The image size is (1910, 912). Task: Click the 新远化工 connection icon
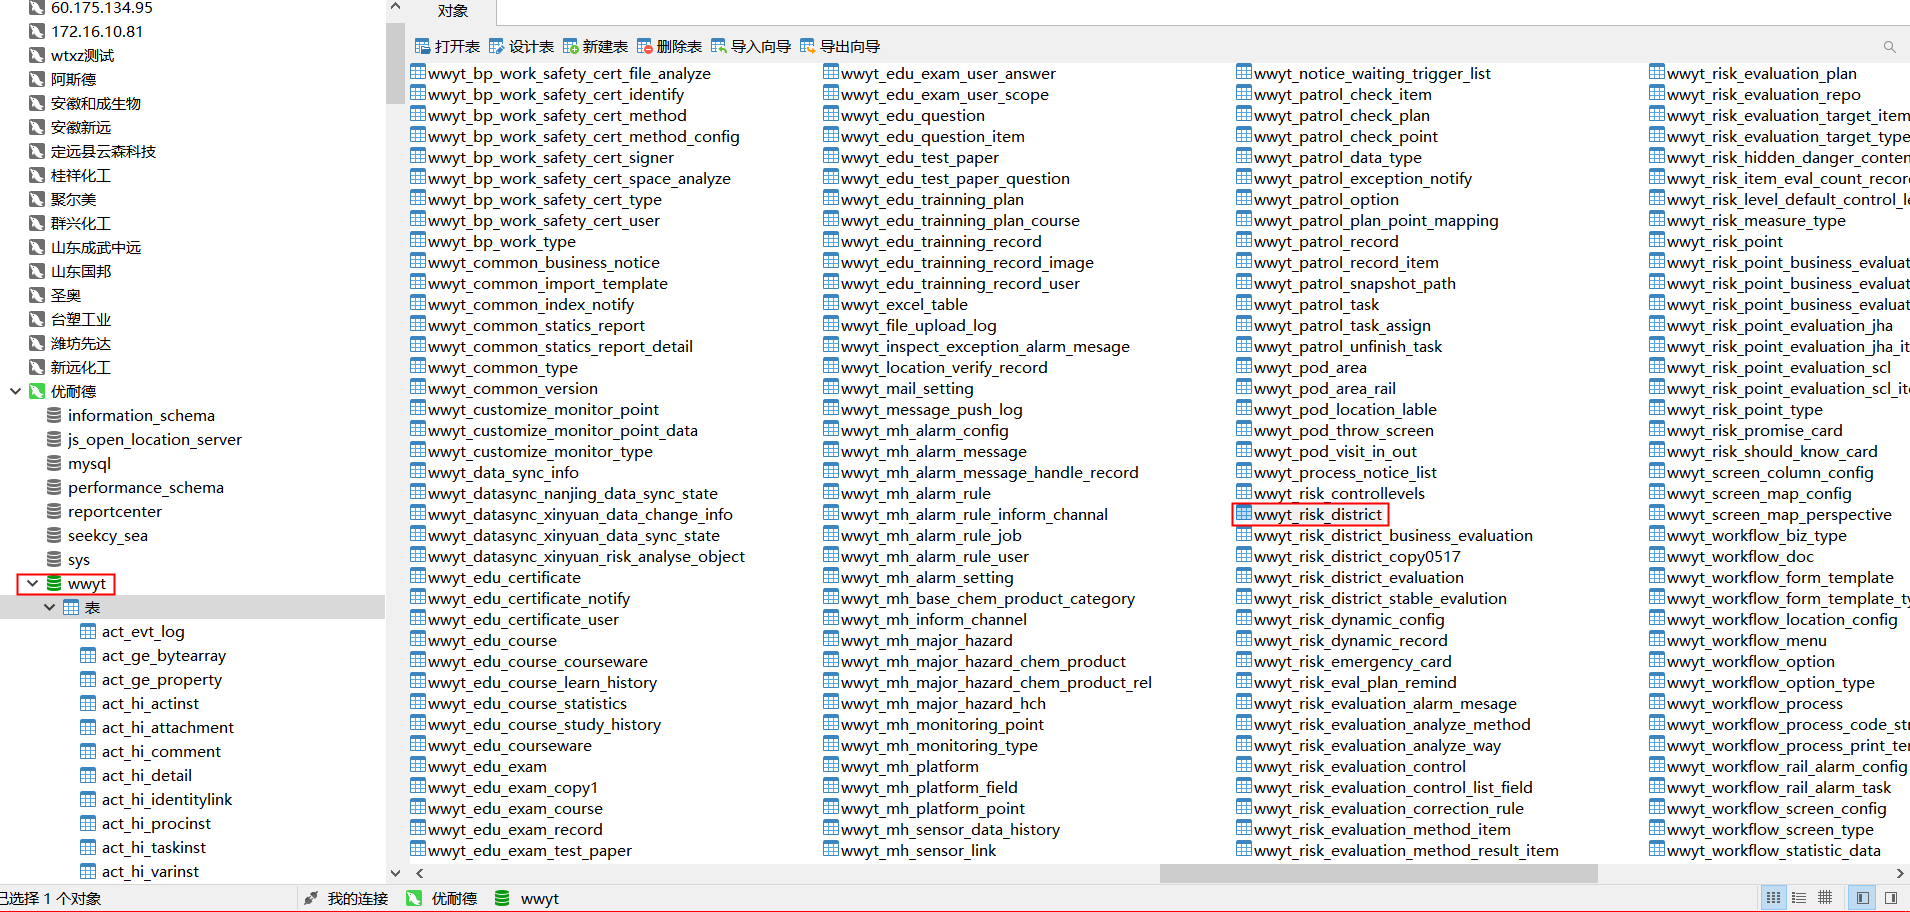point(37,367)
